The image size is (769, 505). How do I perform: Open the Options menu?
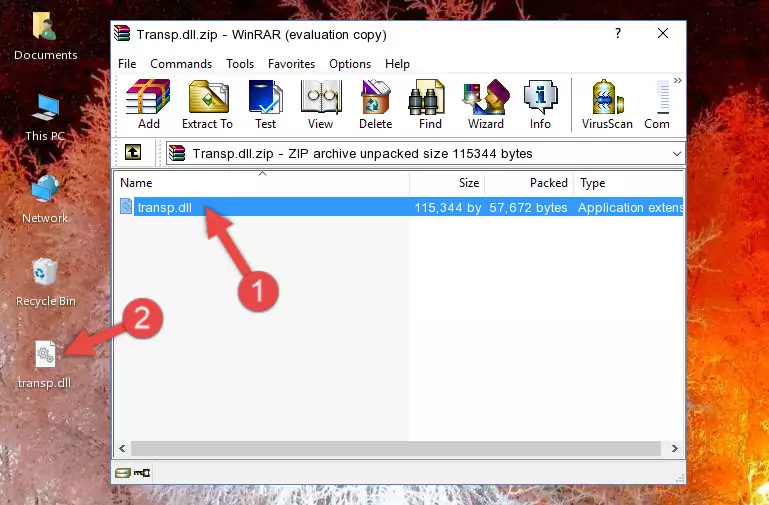pos(350,64)
